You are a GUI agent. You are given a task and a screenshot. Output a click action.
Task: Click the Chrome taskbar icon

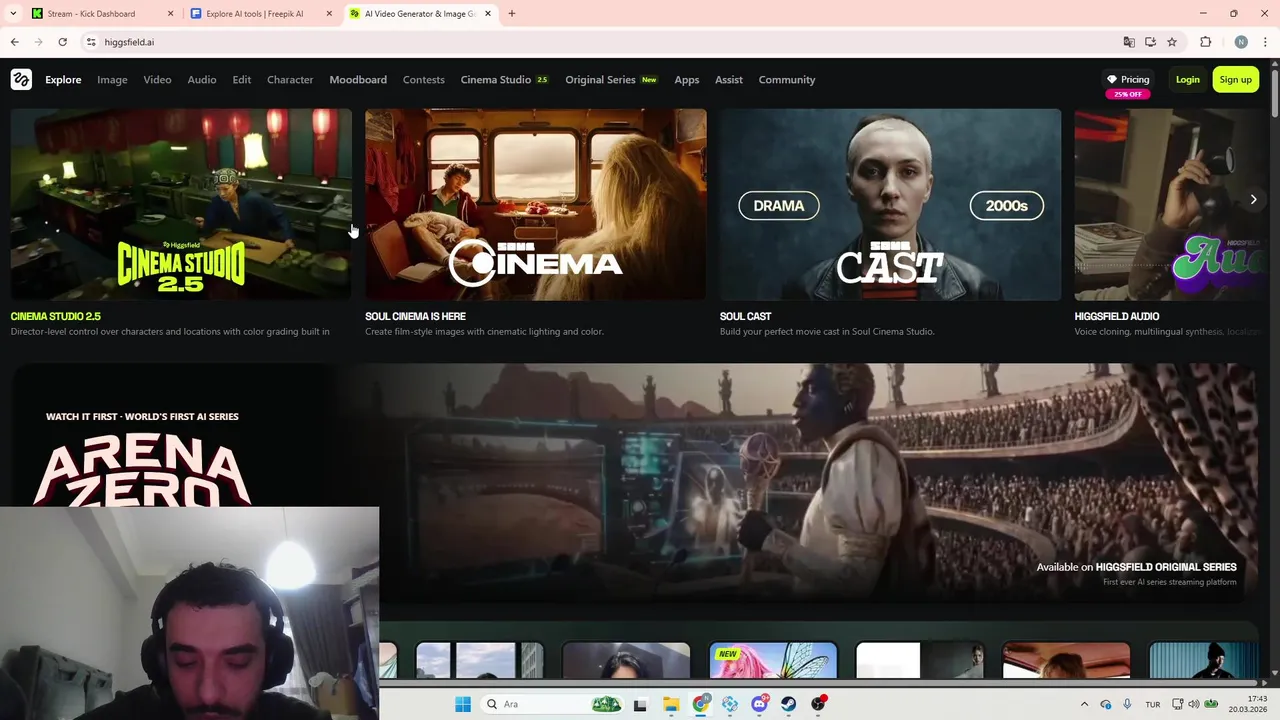click(x=701, y=704)
